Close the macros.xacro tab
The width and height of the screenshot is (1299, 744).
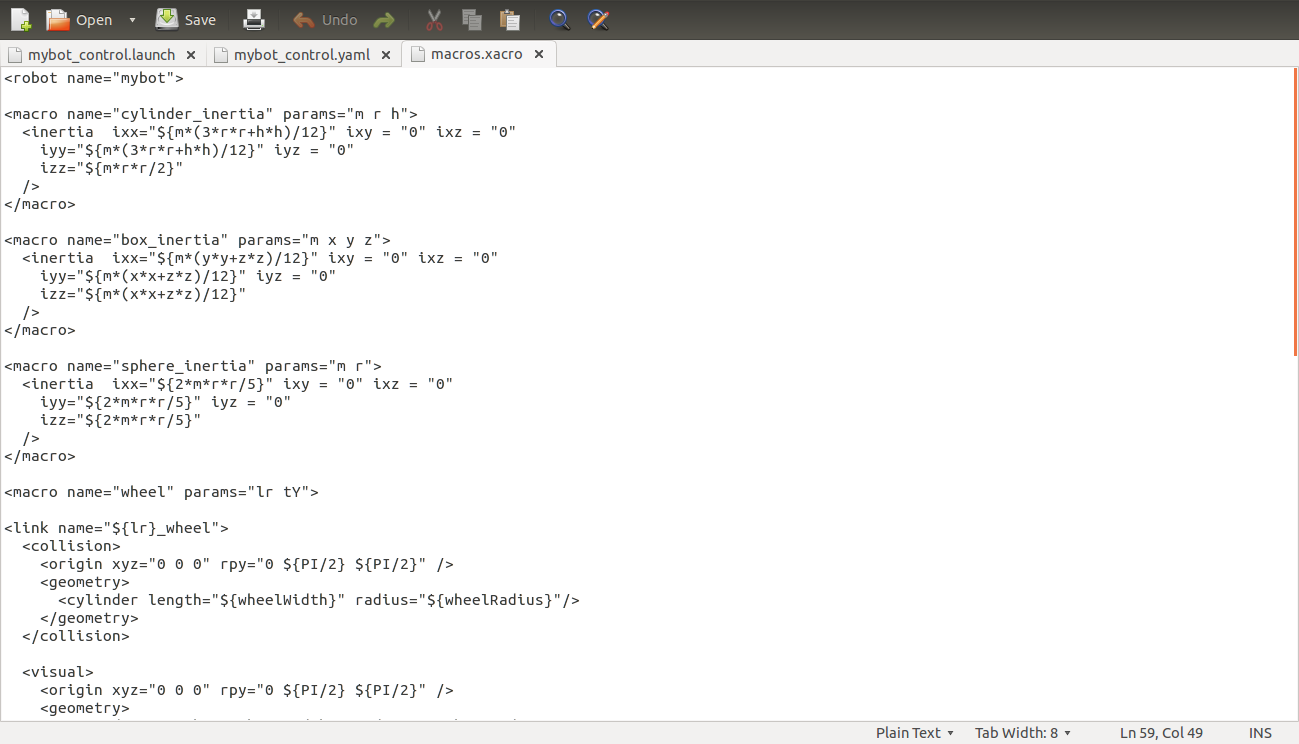click(538, 55)
